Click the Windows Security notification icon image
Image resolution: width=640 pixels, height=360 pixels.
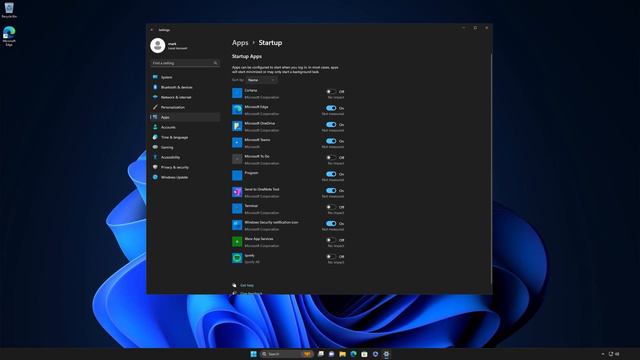tap(237, 225)
